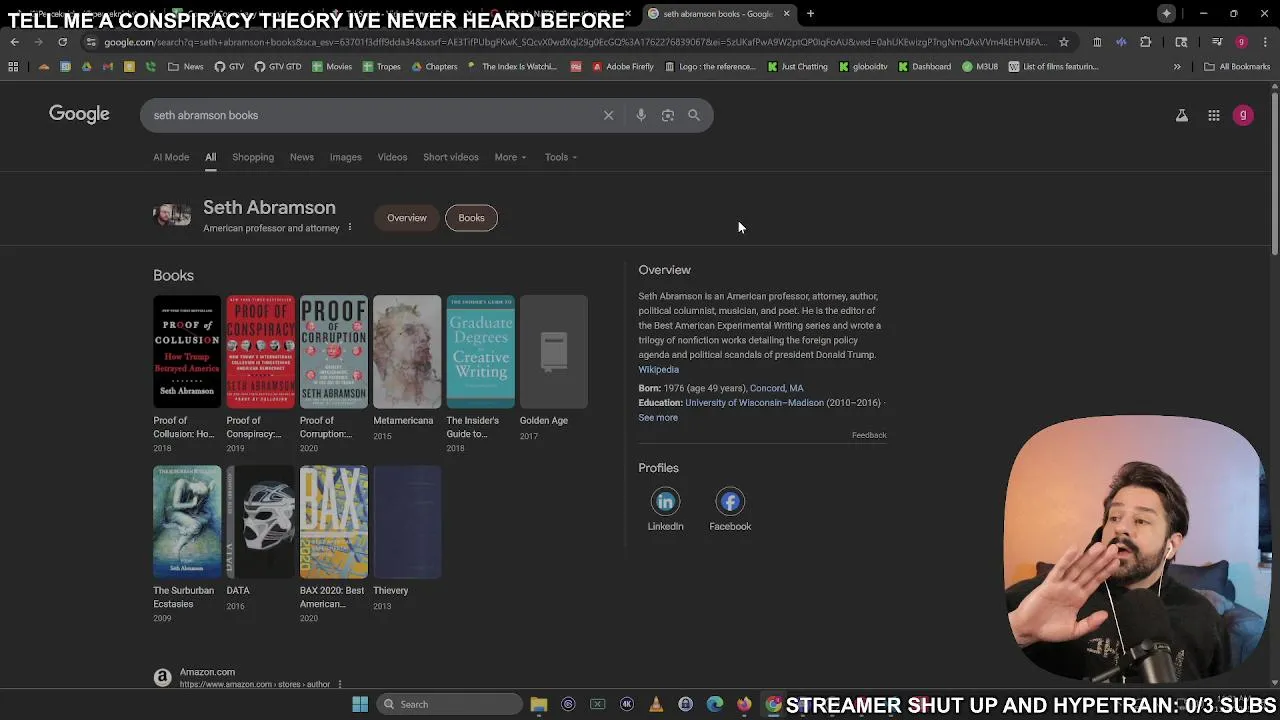
Task: Start voice search with the microphone icon
Action: pos(641,115)
